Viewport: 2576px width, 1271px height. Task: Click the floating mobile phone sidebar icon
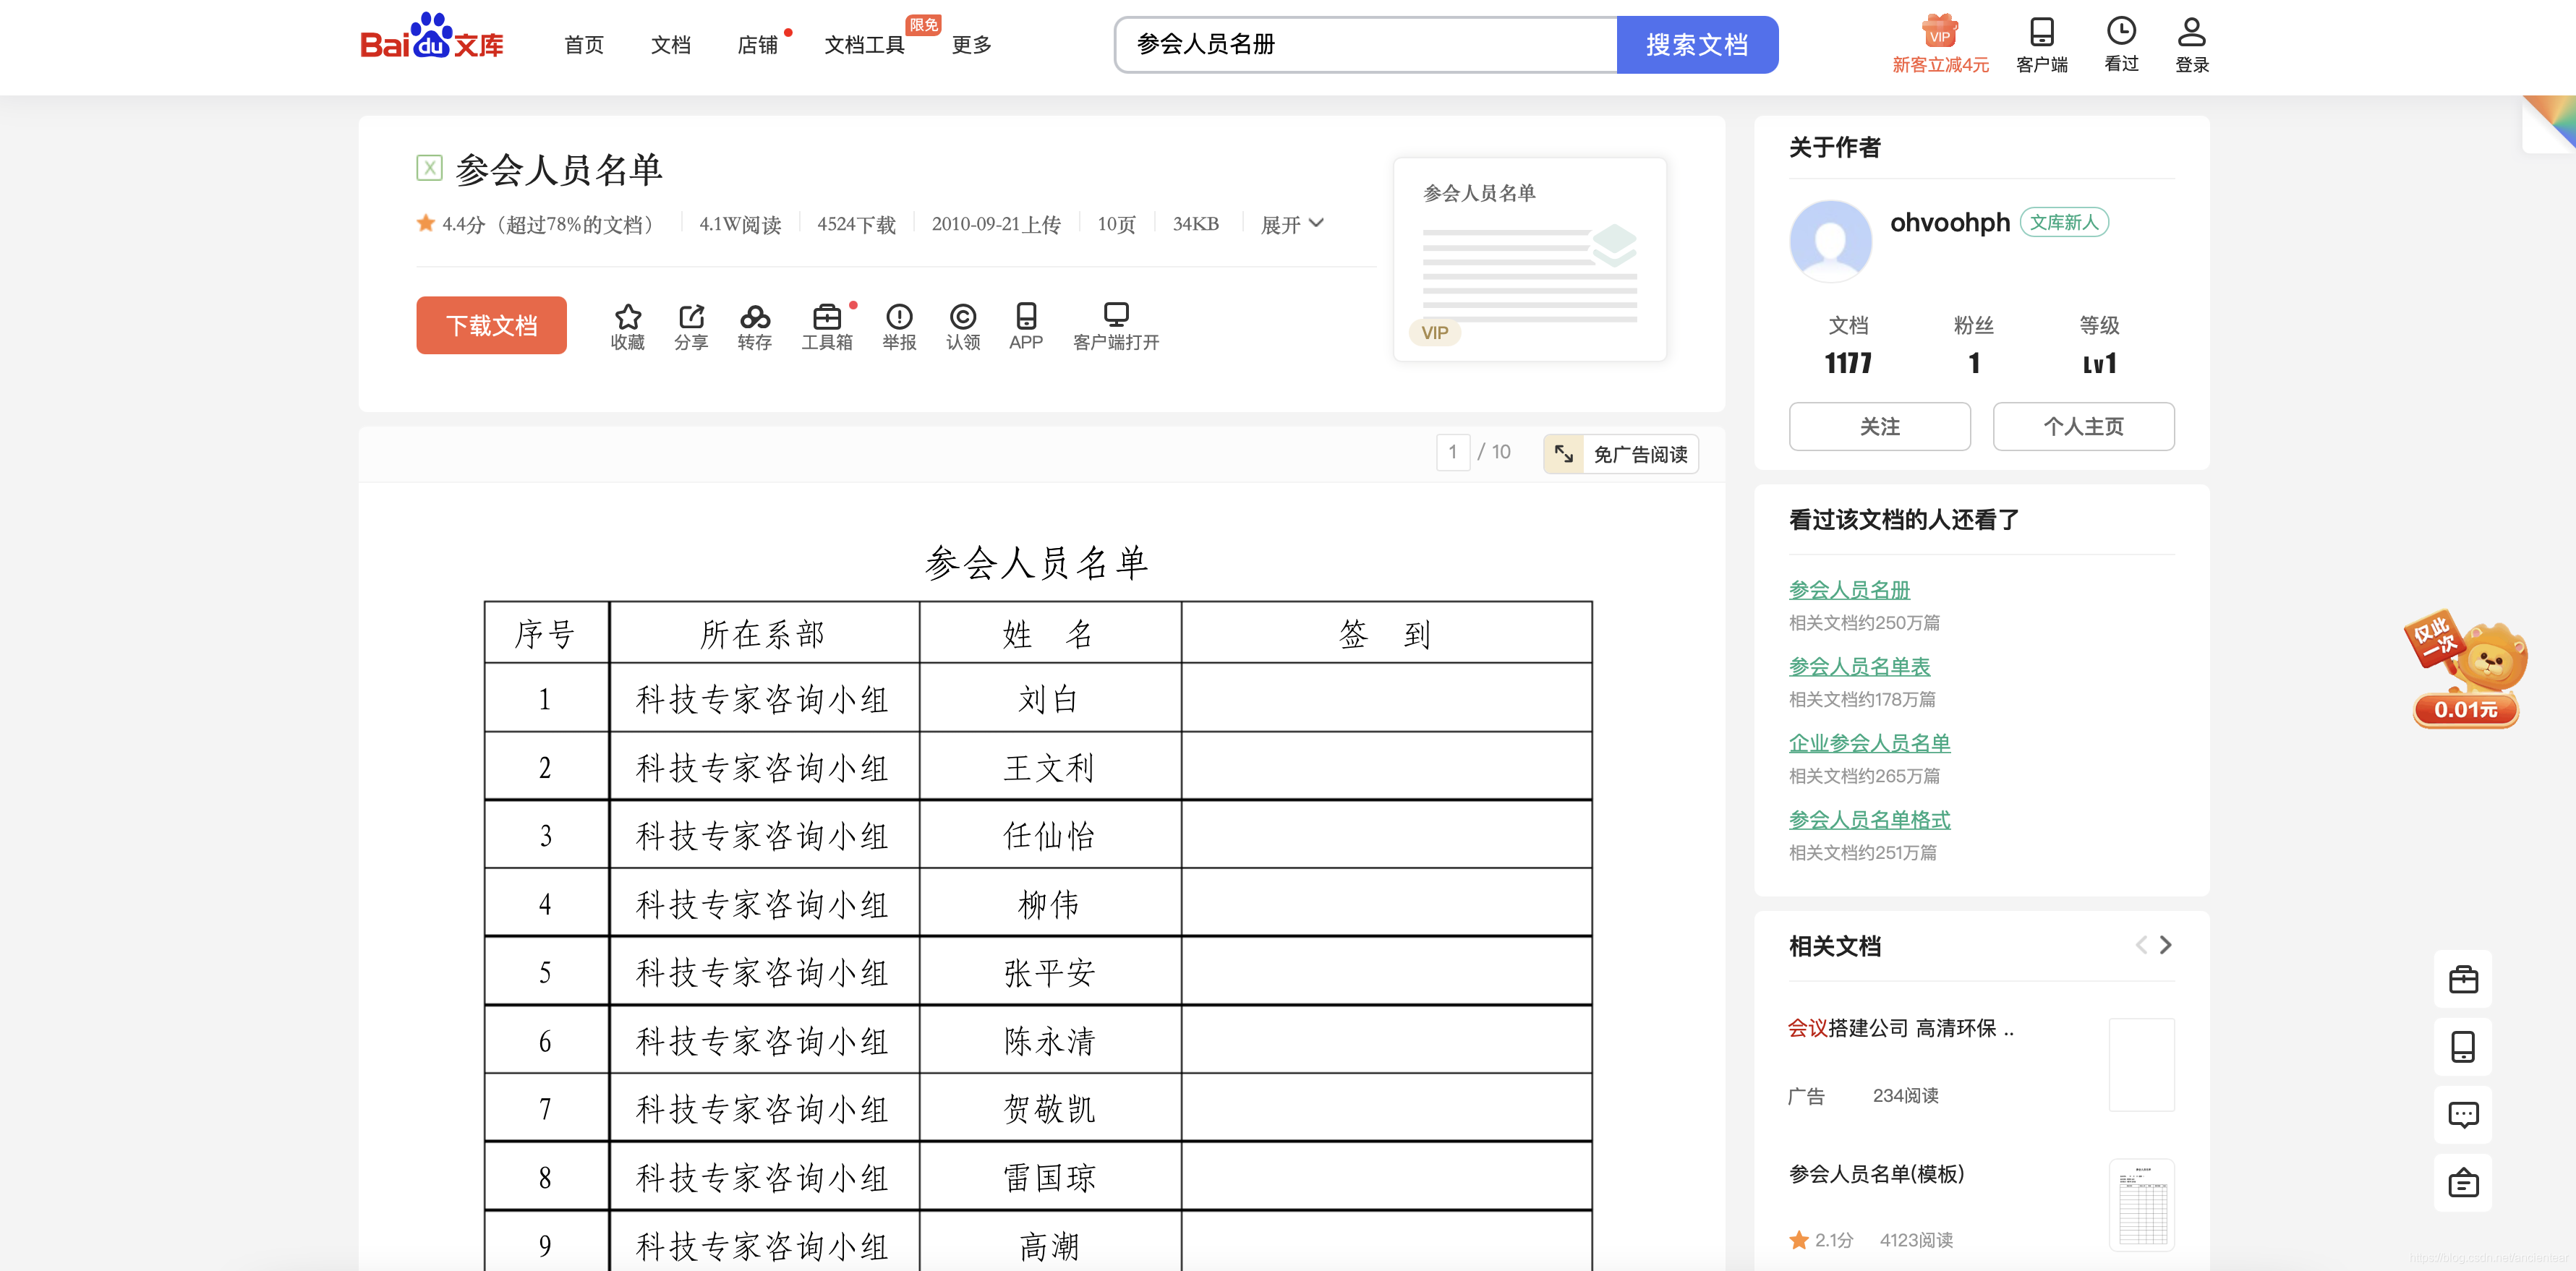point(2463,1047)
